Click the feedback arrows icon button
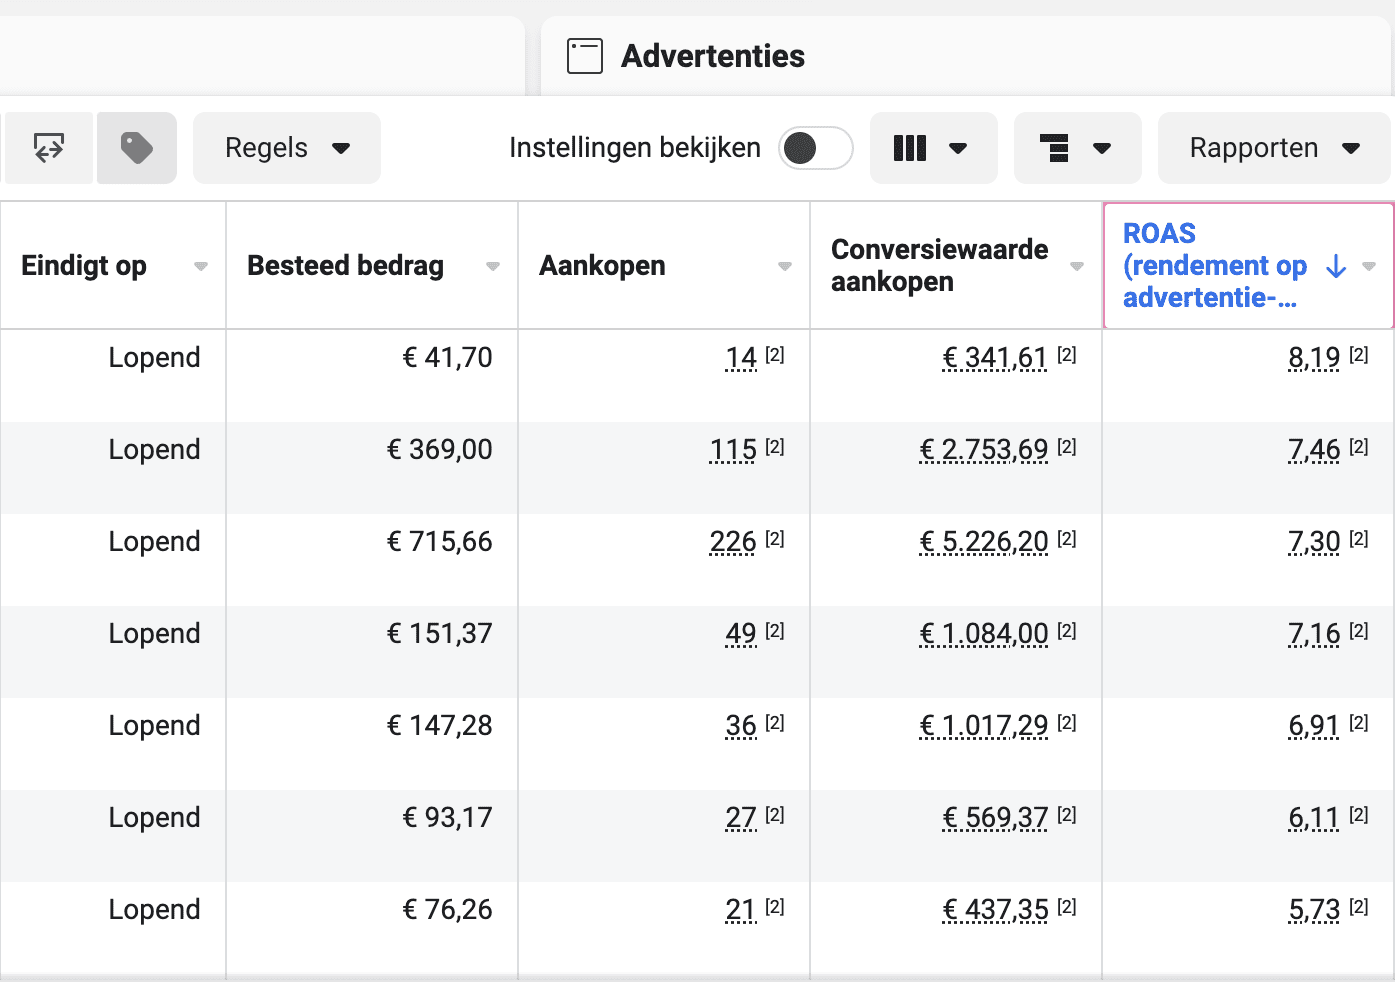The width and height of the screenshot is (1395, 982). [49, 148]
